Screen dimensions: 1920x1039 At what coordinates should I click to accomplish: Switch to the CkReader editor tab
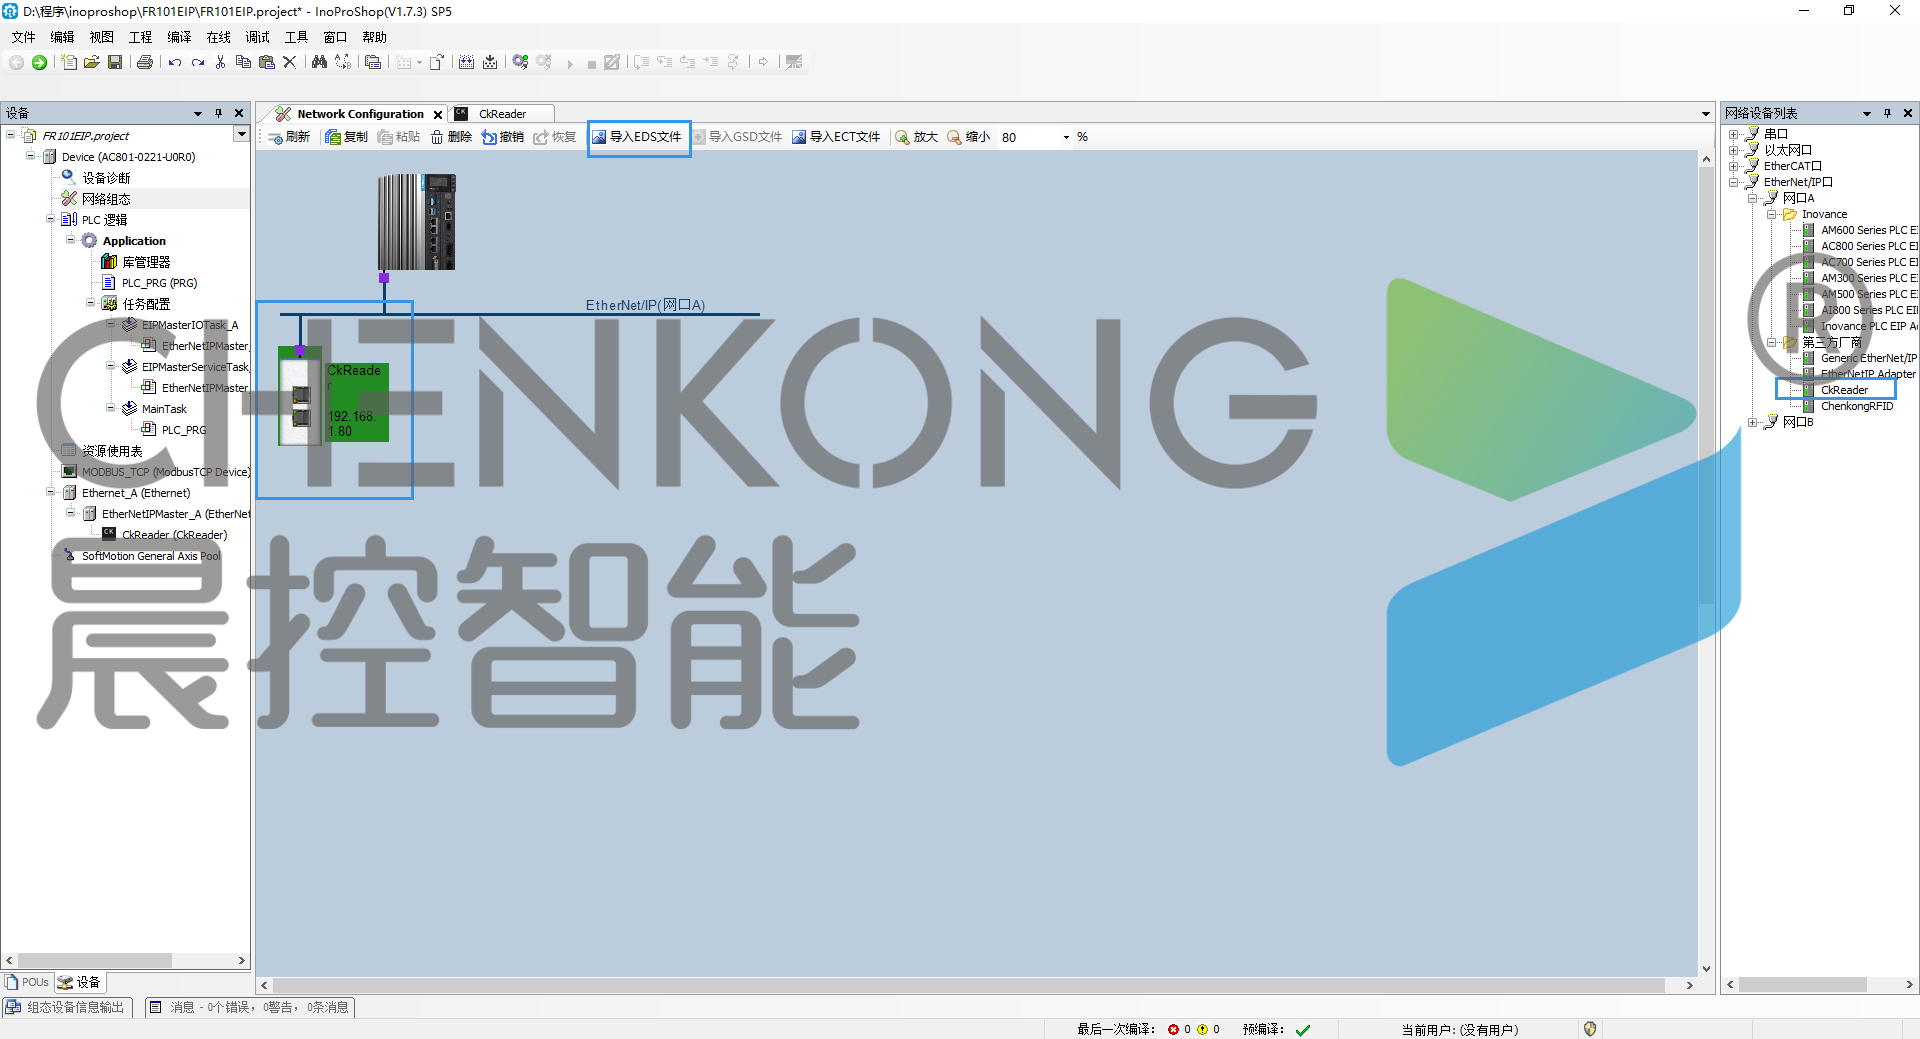[501, 114]
